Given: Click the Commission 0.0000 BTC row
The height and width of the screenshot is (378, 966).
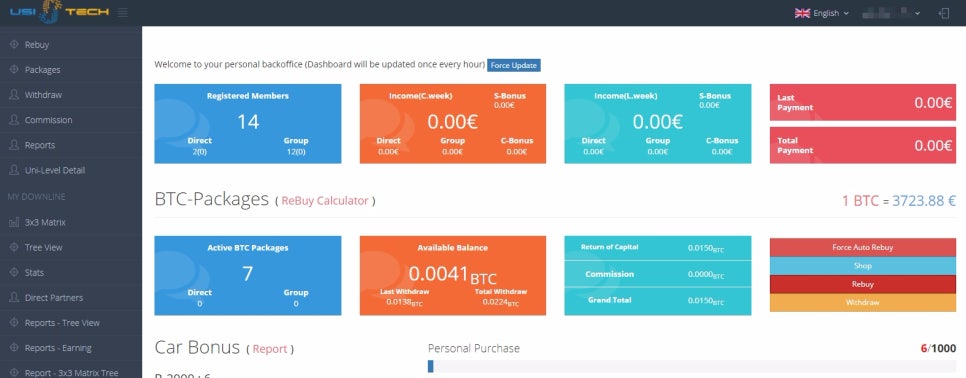Looking at the screenshot, I should click(x=658, y=274).
